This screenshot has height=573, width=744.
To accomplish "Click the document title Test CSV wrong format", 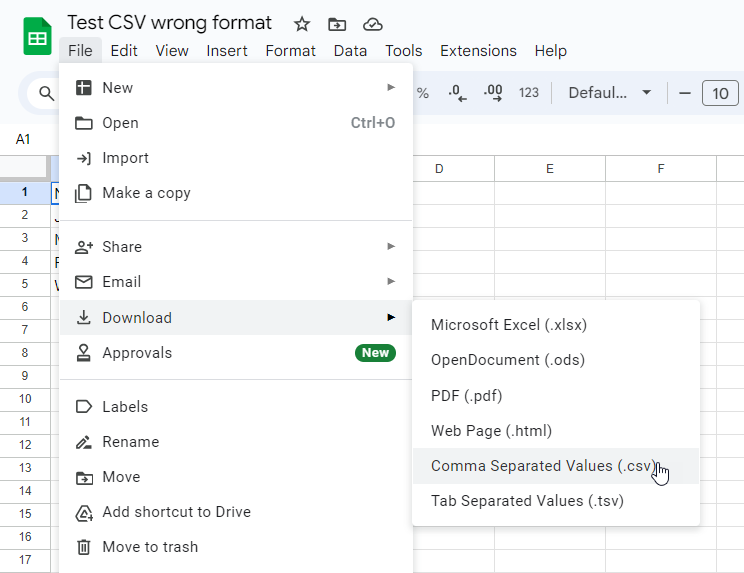I will click(x=169, y=23).
